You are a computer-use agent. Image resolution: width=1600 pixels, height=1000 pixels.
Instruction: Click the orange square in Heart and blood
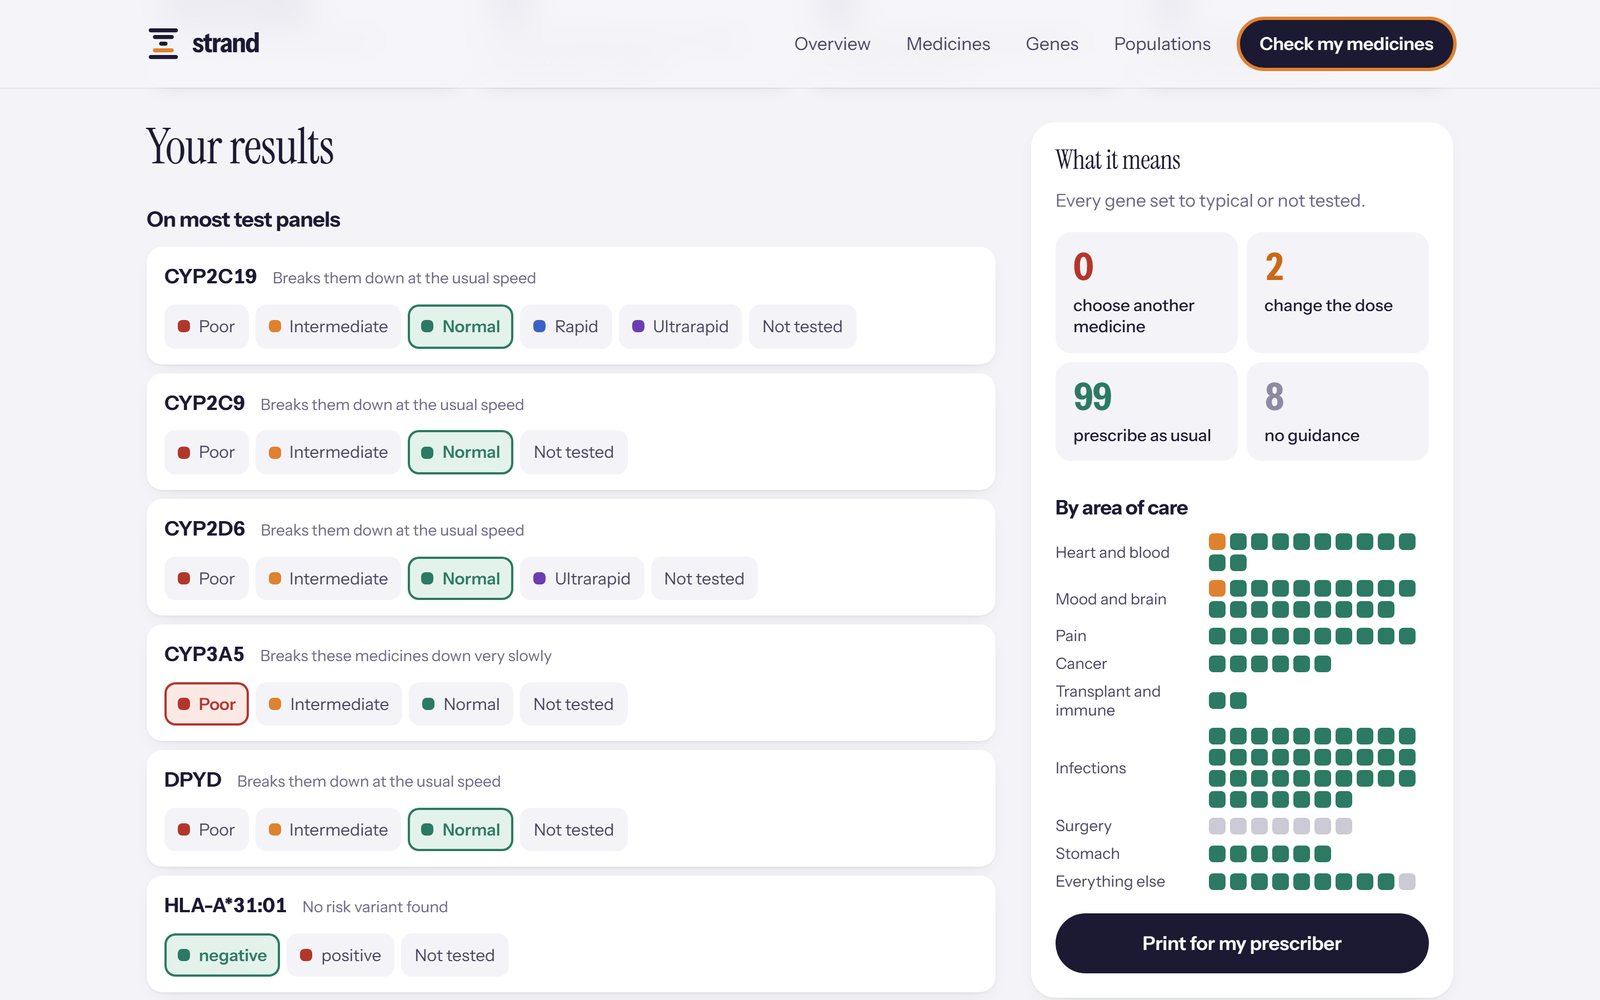click(1217, 542)
